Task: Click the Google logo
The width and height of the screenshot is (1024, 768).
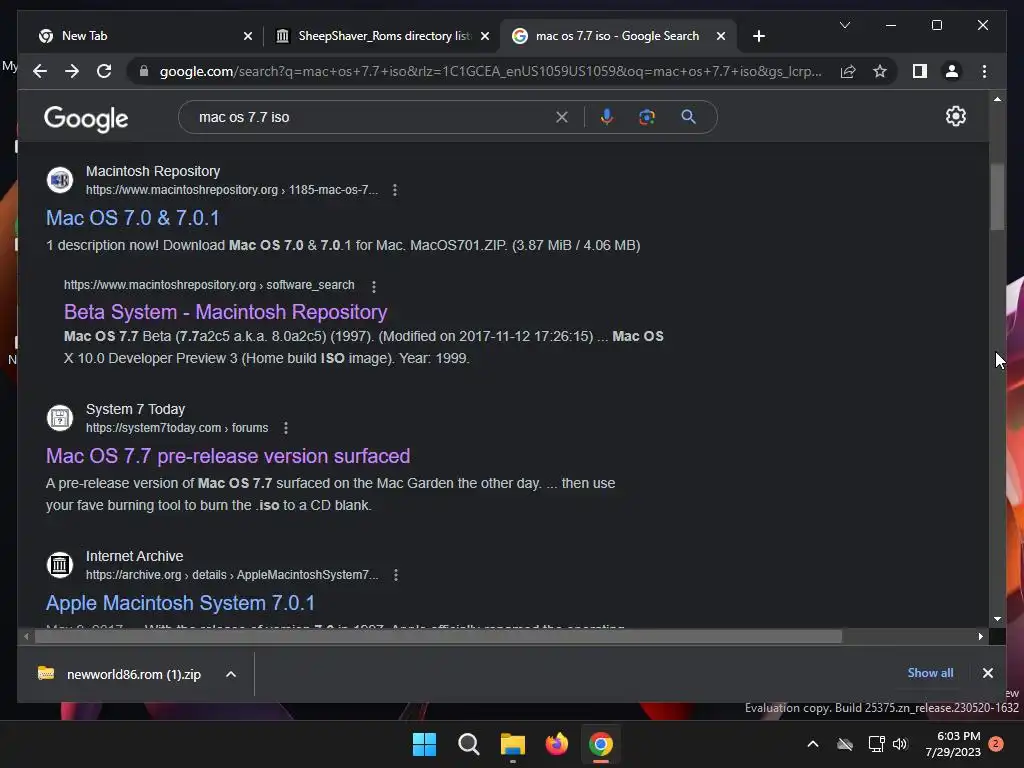Action: (86, 119)
